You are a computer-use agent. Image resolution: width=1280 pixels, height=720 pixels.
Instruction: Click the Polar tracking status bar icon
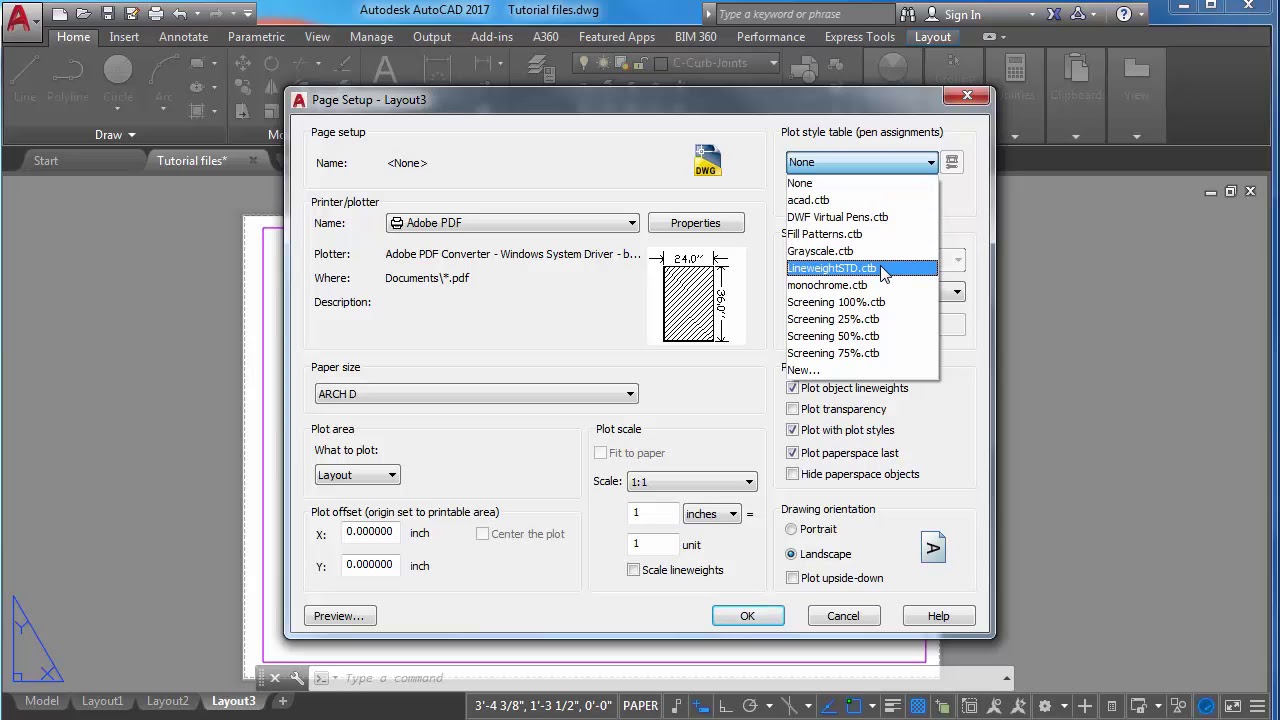click(750, 706)
